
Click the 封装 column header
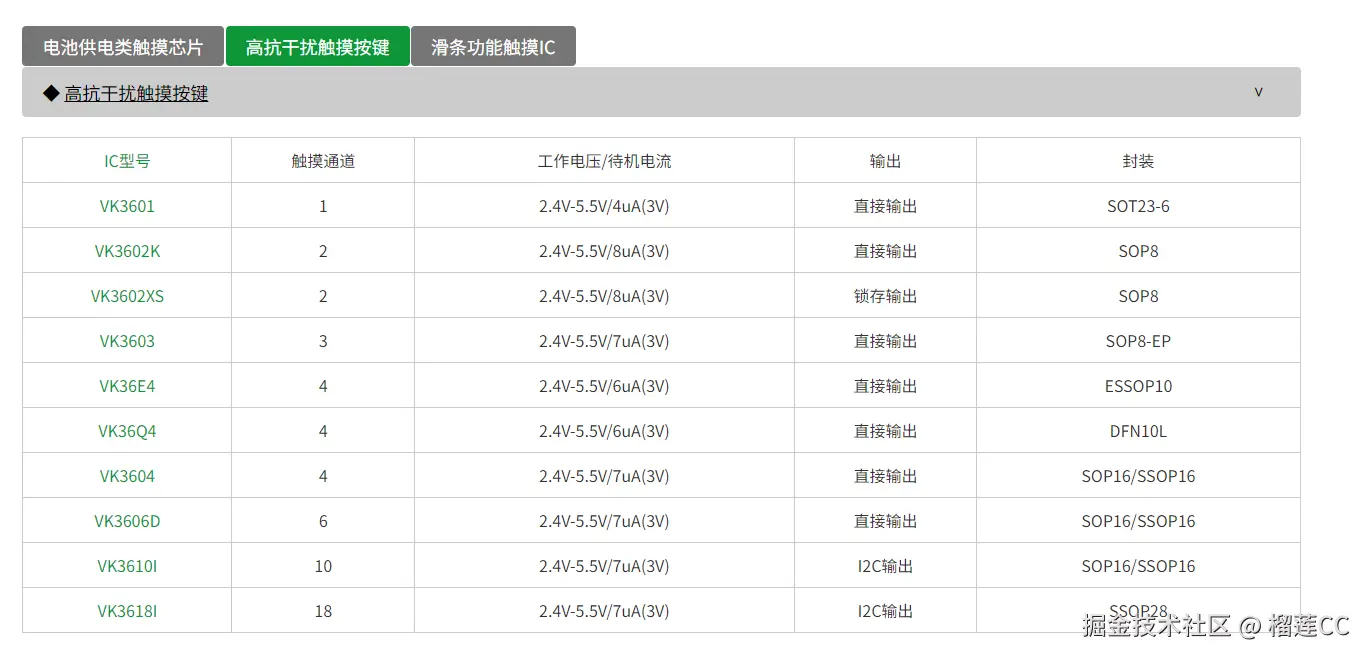[x=1138, y=161]
